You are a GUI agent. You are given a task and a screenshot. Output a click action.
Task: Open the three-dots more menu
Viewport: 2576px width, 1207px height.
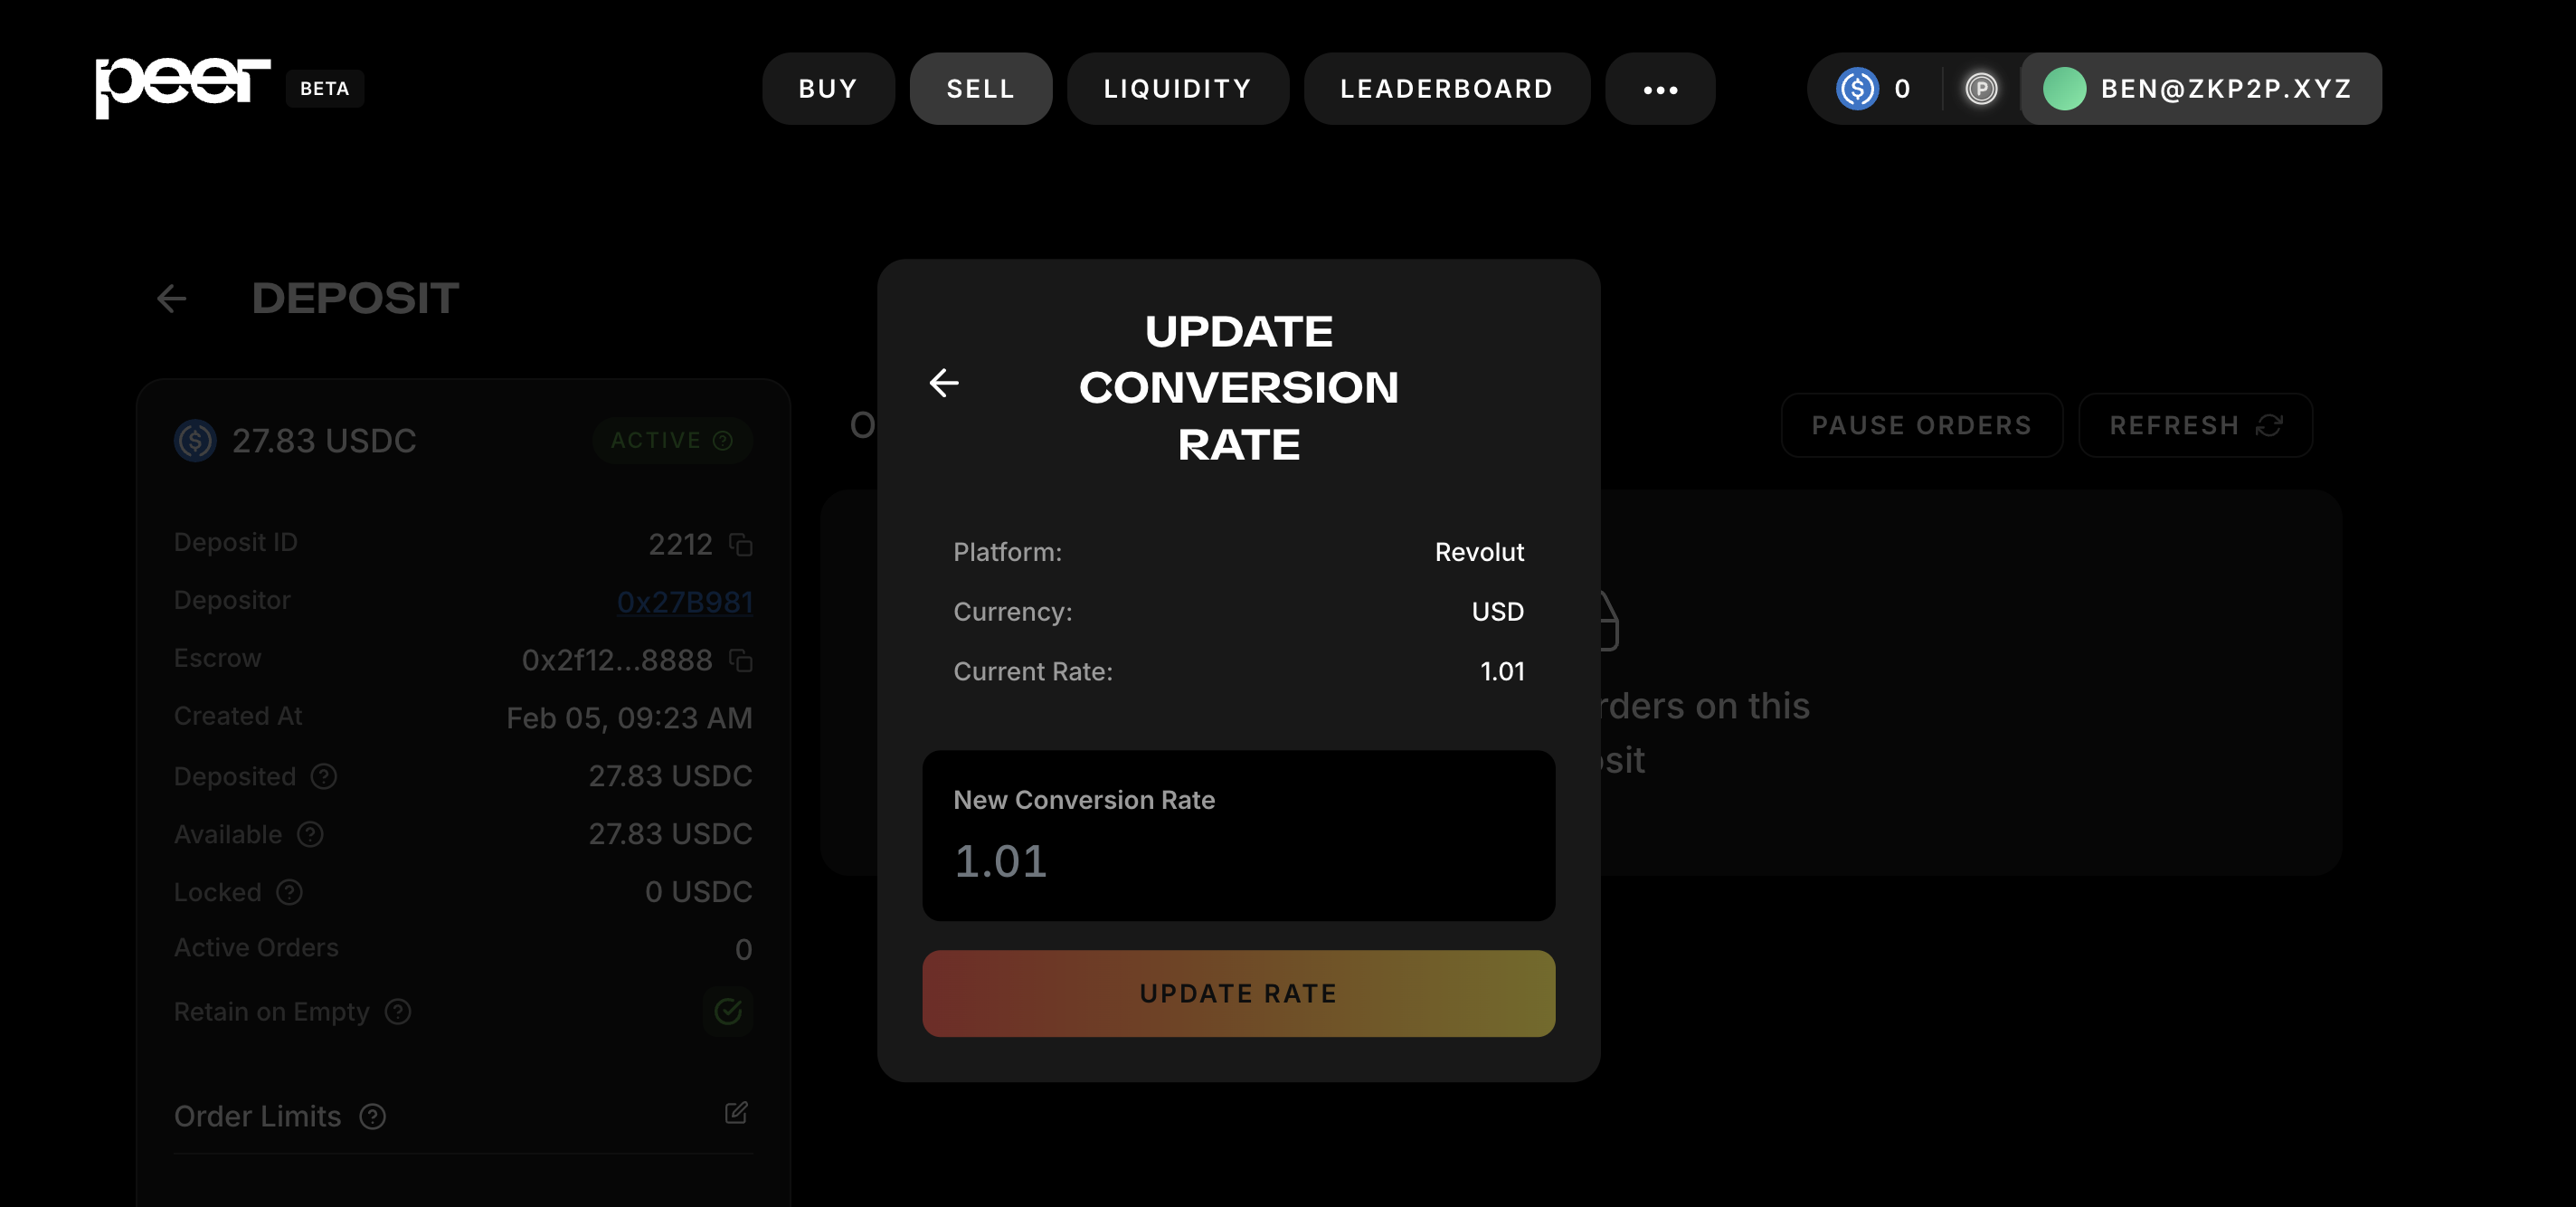tap(1660, 89)
